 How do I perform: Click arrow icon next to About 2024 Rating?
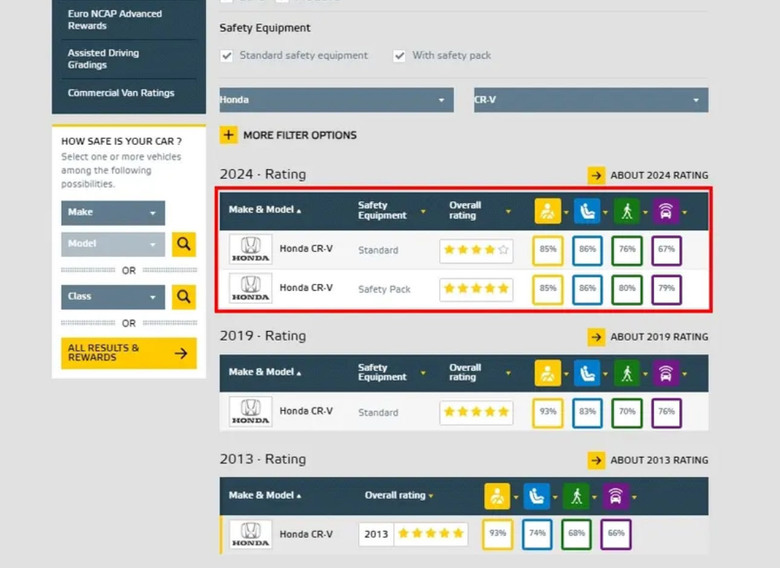point(596,175)
